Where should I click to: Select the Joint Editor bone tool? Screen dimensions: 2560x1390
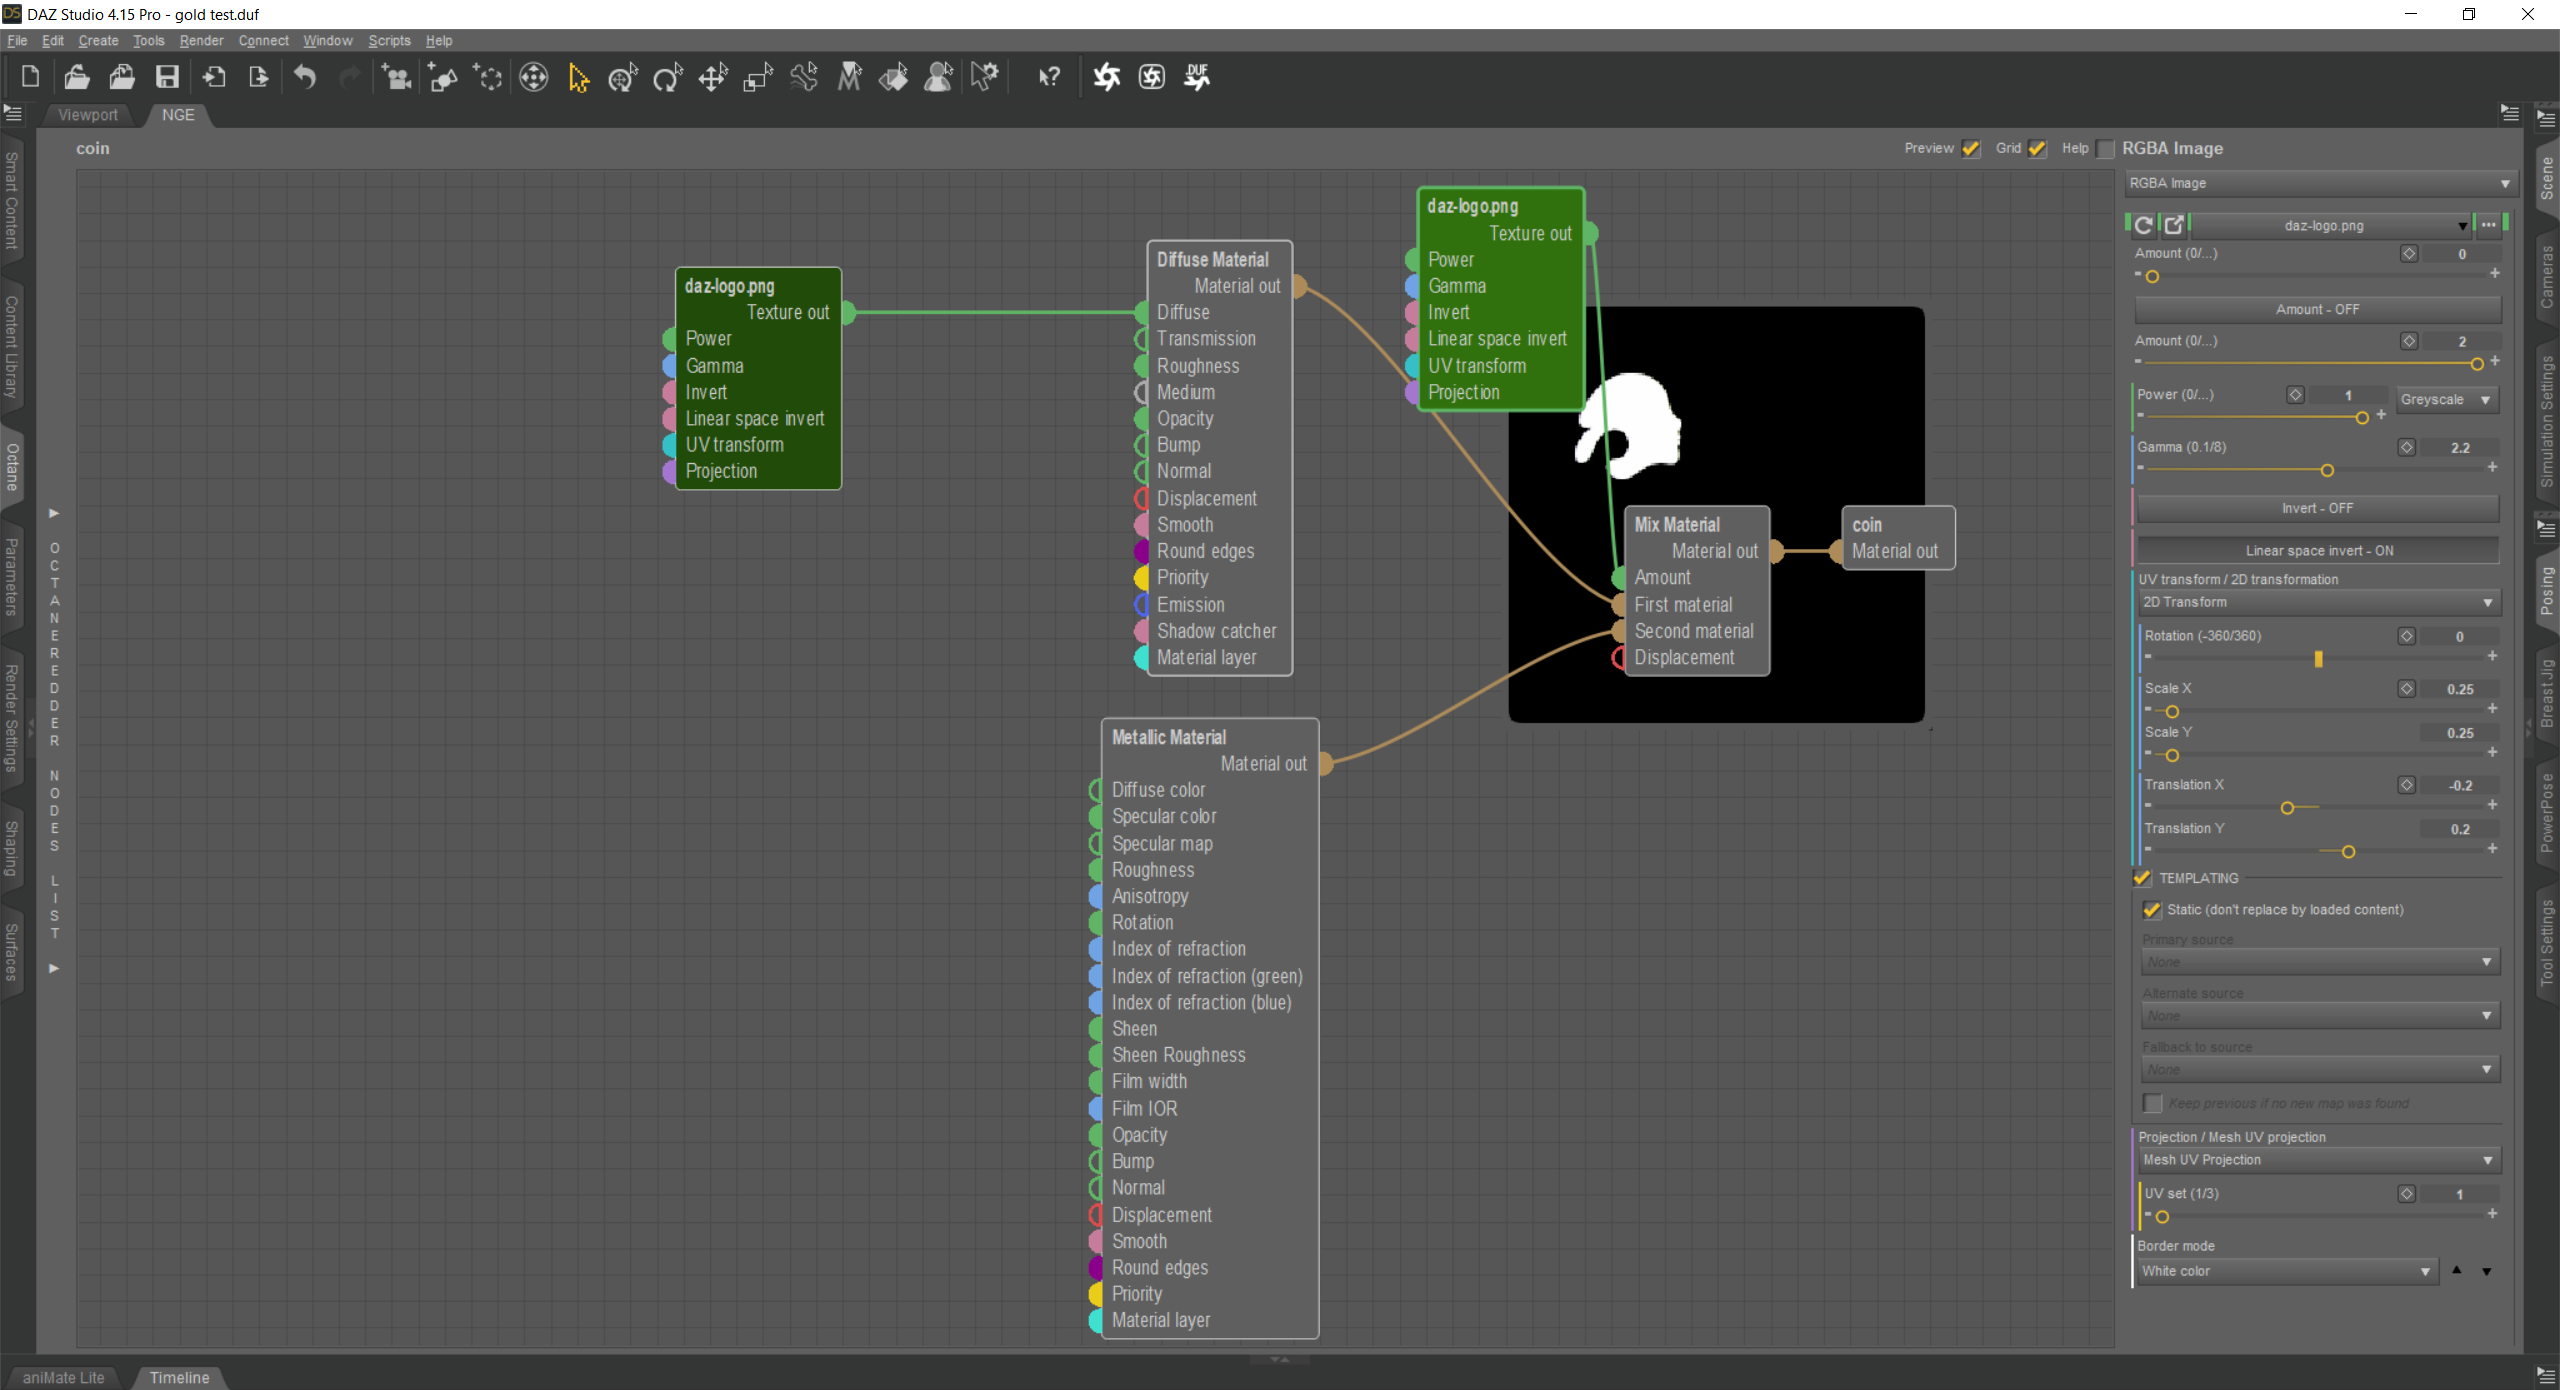coord(803,77)
